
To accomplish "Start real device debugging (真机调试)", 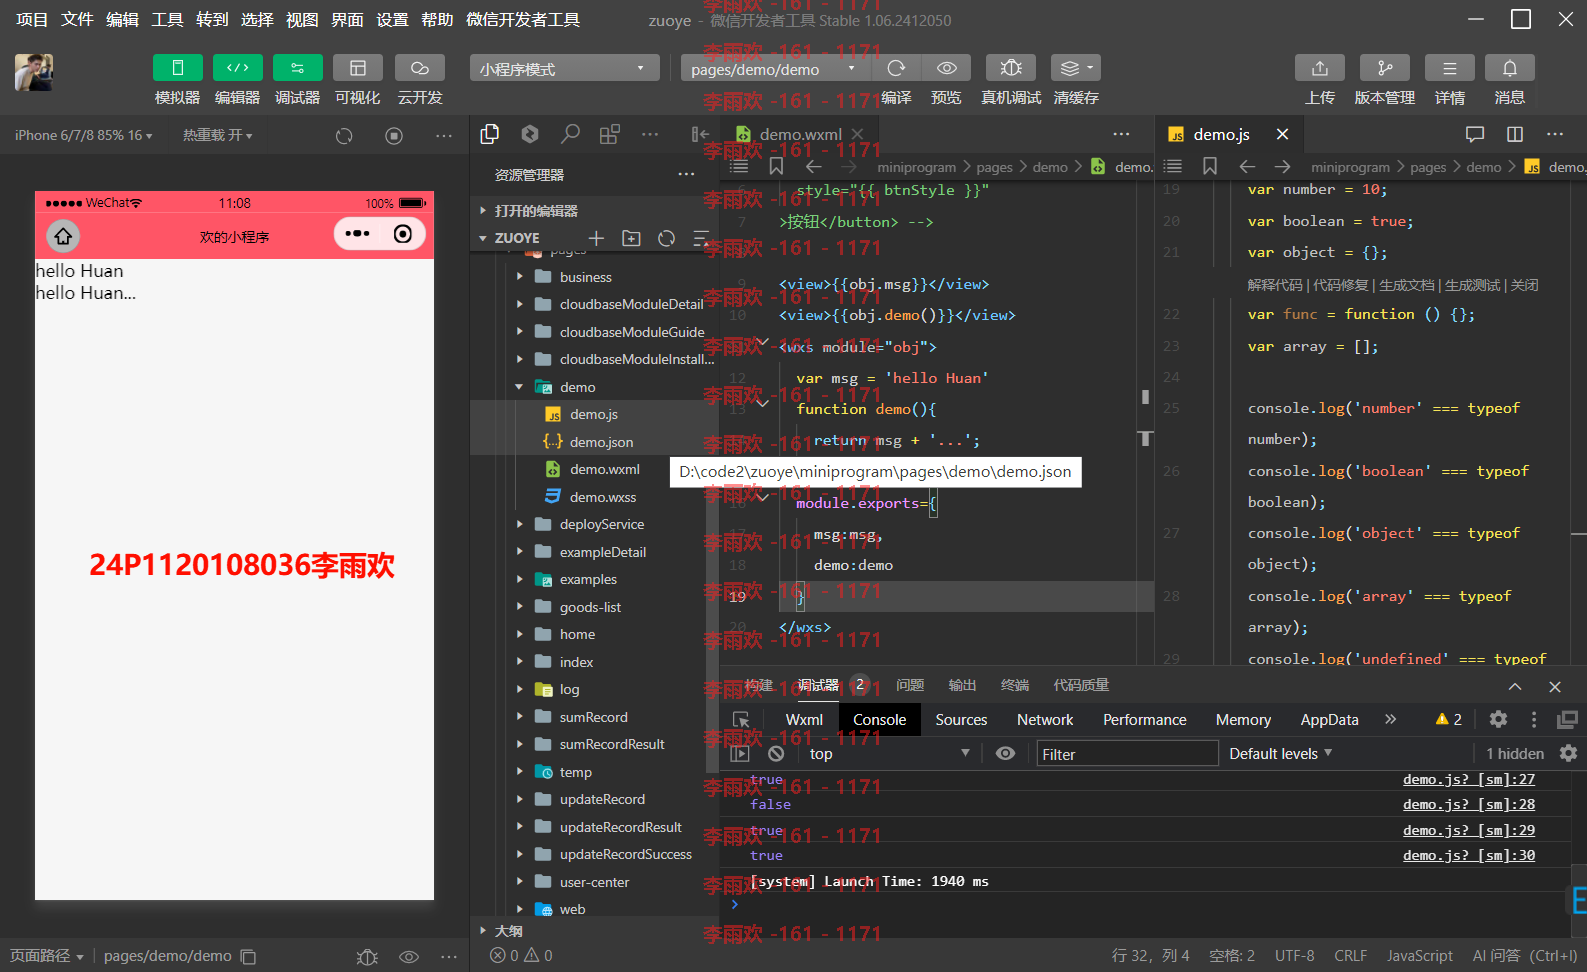I will coord(1011,68).
